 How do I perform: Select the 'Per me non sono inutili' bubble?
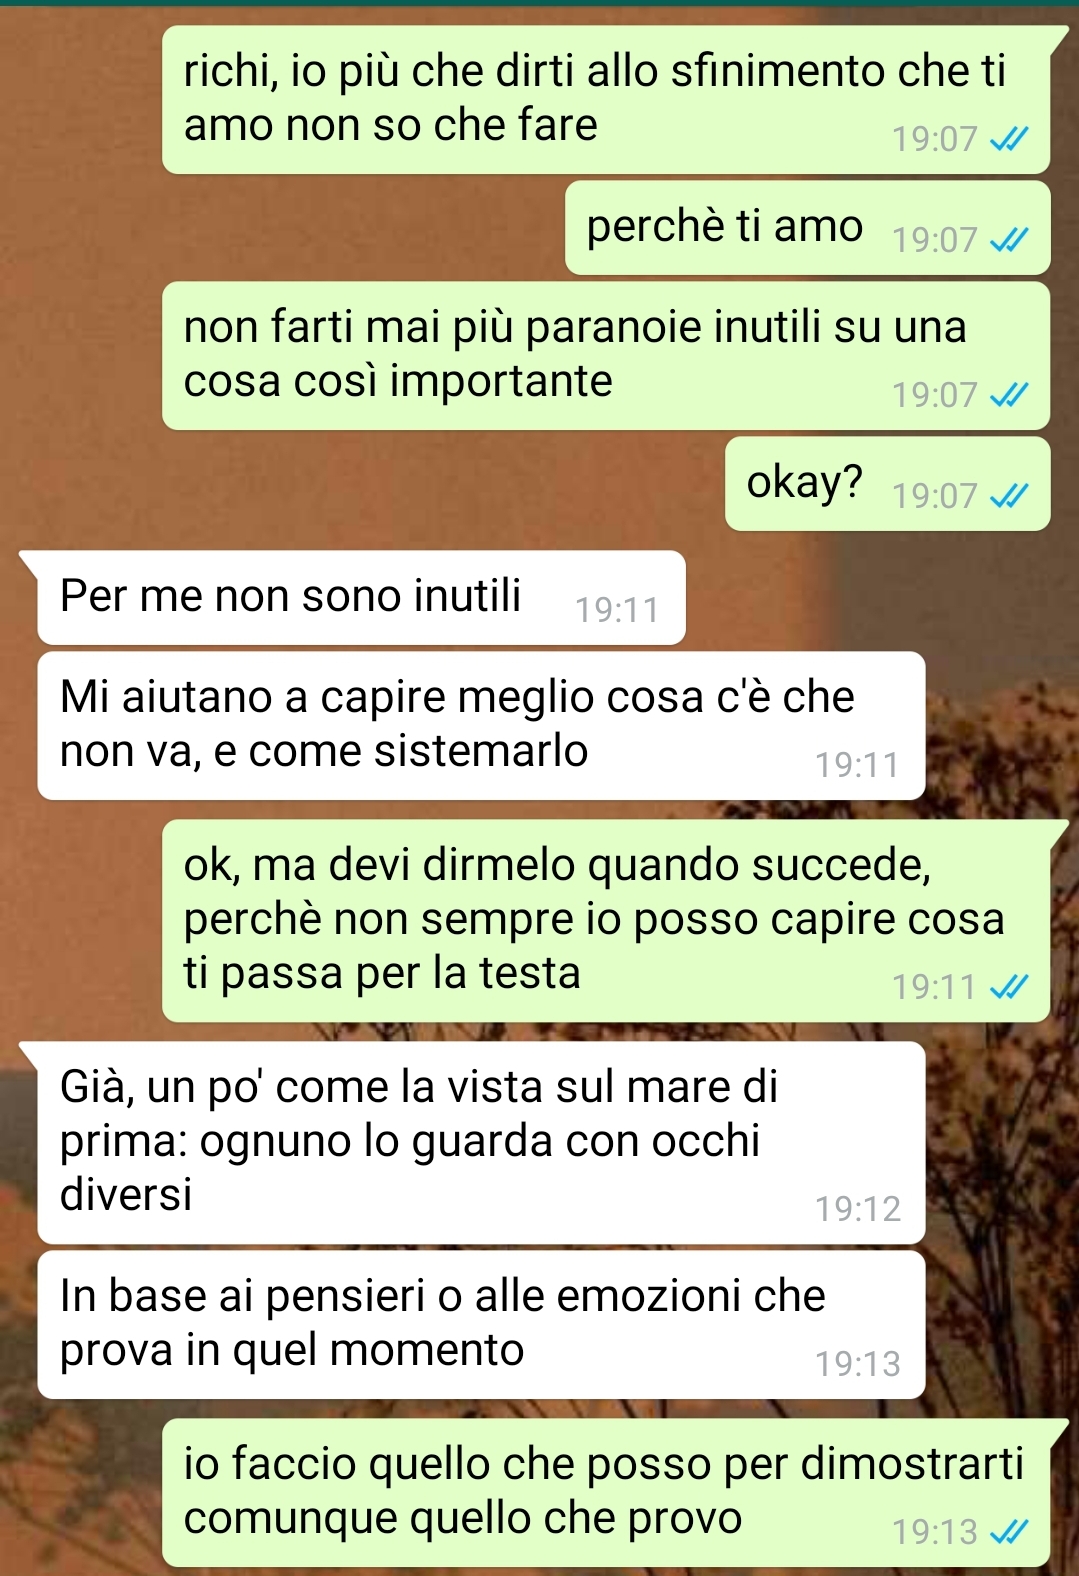click(x=361, y=597)
